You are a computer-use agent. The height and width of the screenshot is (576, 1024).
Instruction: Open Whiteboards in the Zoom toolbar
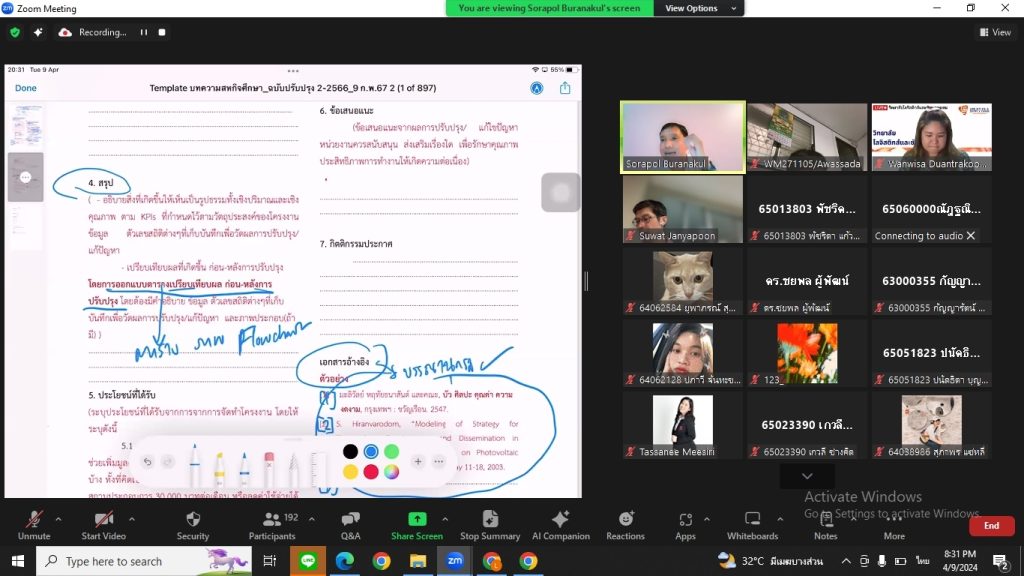[752, 525]
